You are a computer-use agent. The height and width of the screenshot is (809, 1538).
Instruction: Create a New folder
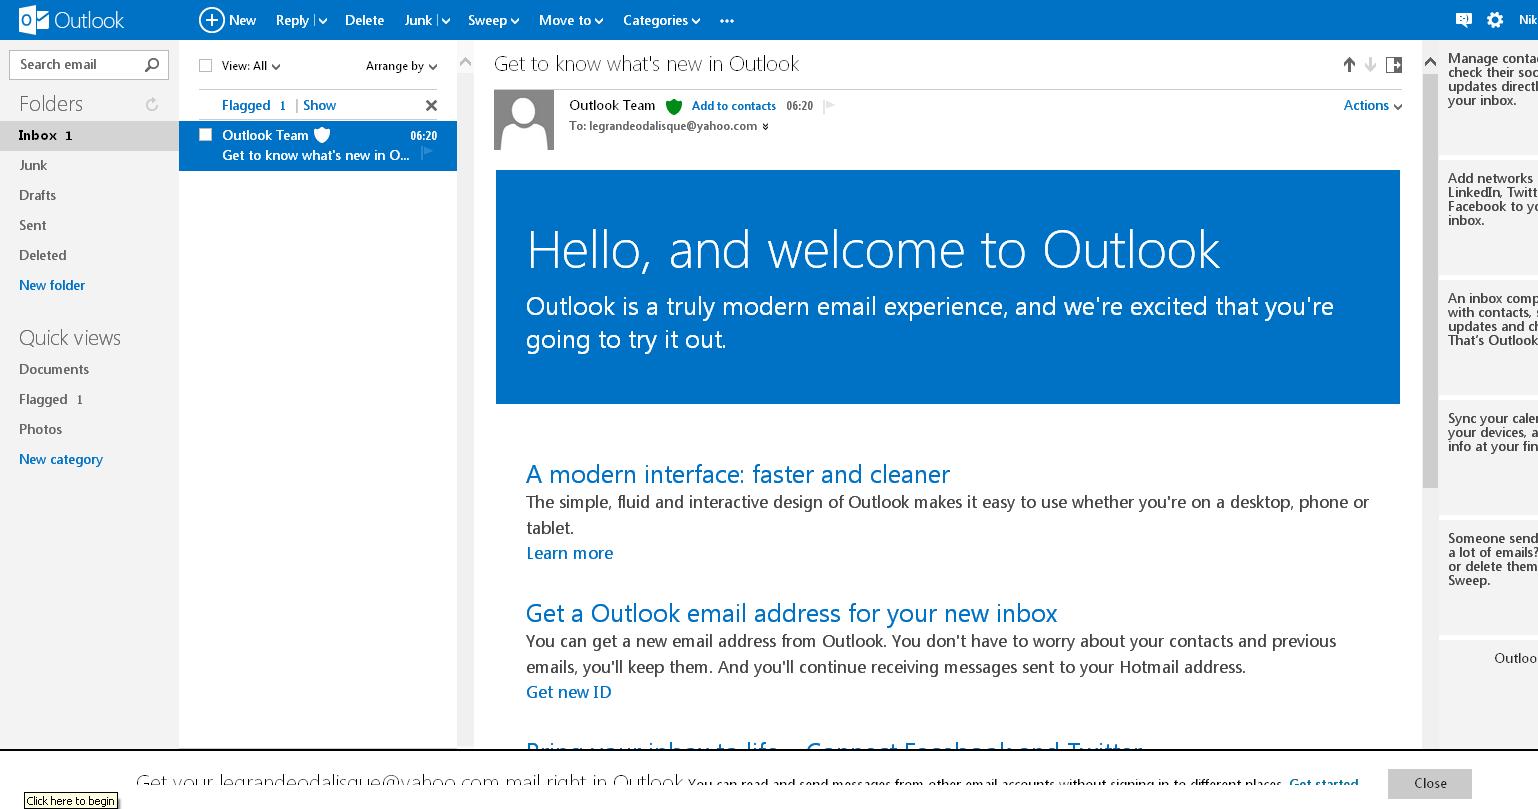52,285
